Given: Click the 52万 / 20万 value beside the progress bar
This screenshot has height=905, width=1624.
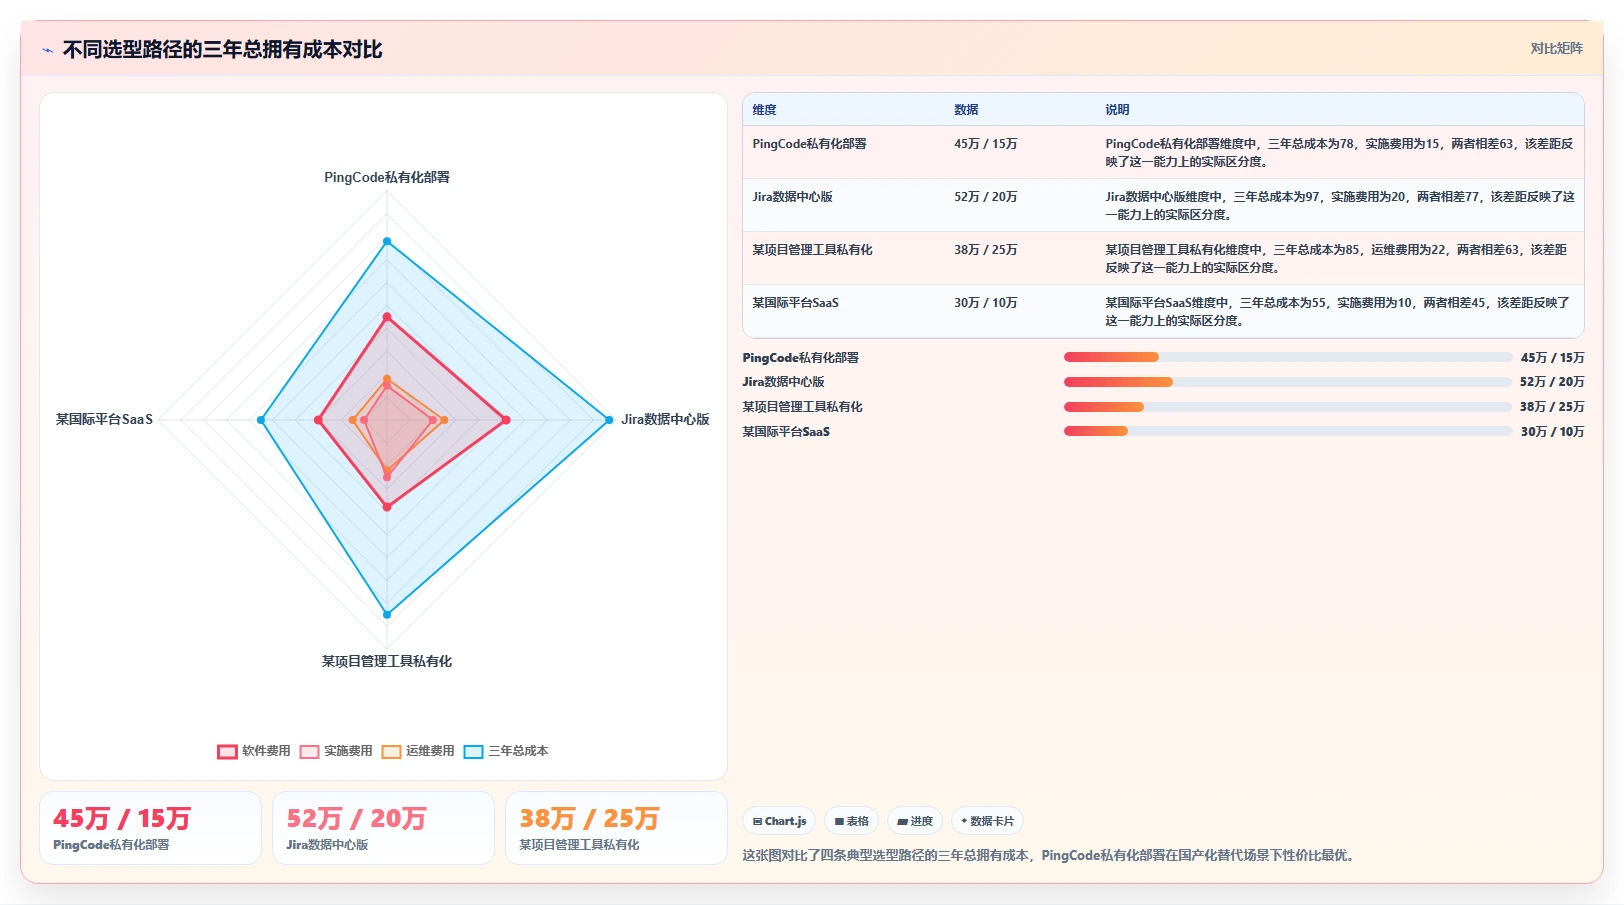Looking at the screenshot, I should 1552,382.
